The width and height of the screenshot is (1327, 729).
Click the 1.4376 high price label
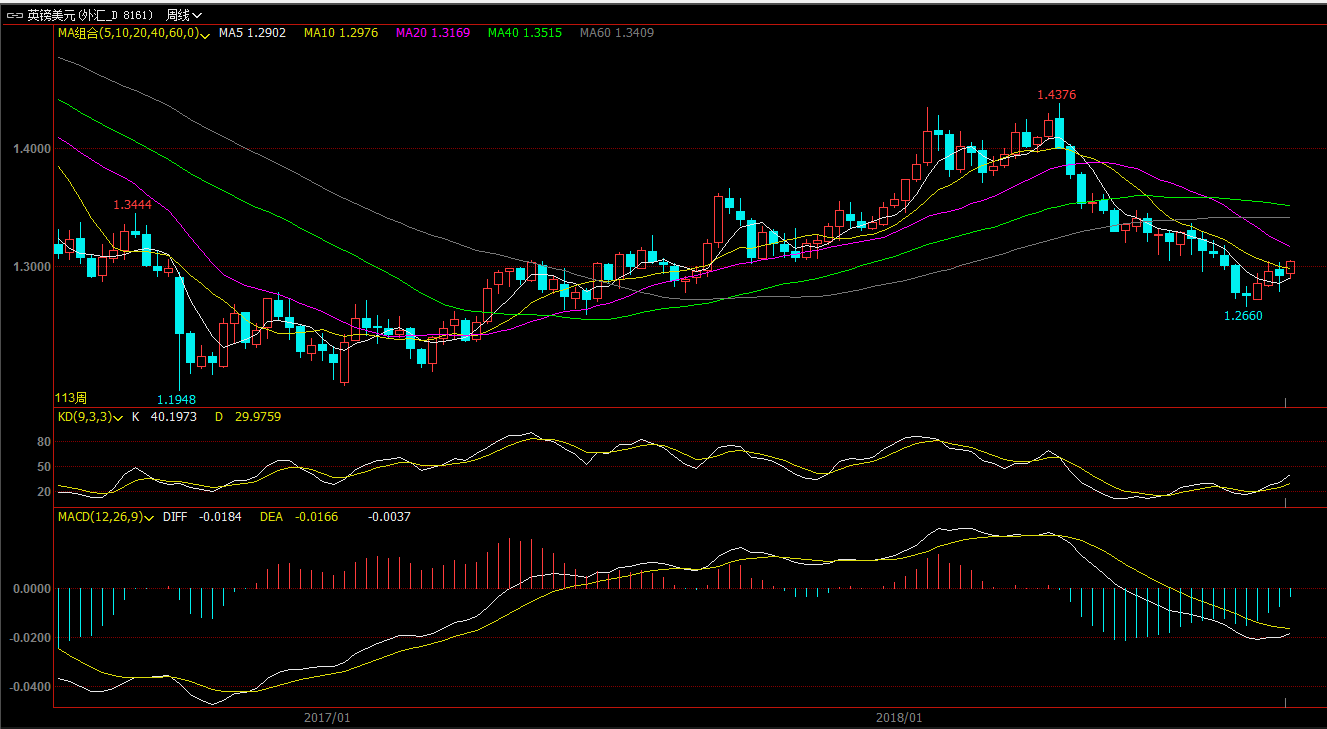click(1056, 95)
